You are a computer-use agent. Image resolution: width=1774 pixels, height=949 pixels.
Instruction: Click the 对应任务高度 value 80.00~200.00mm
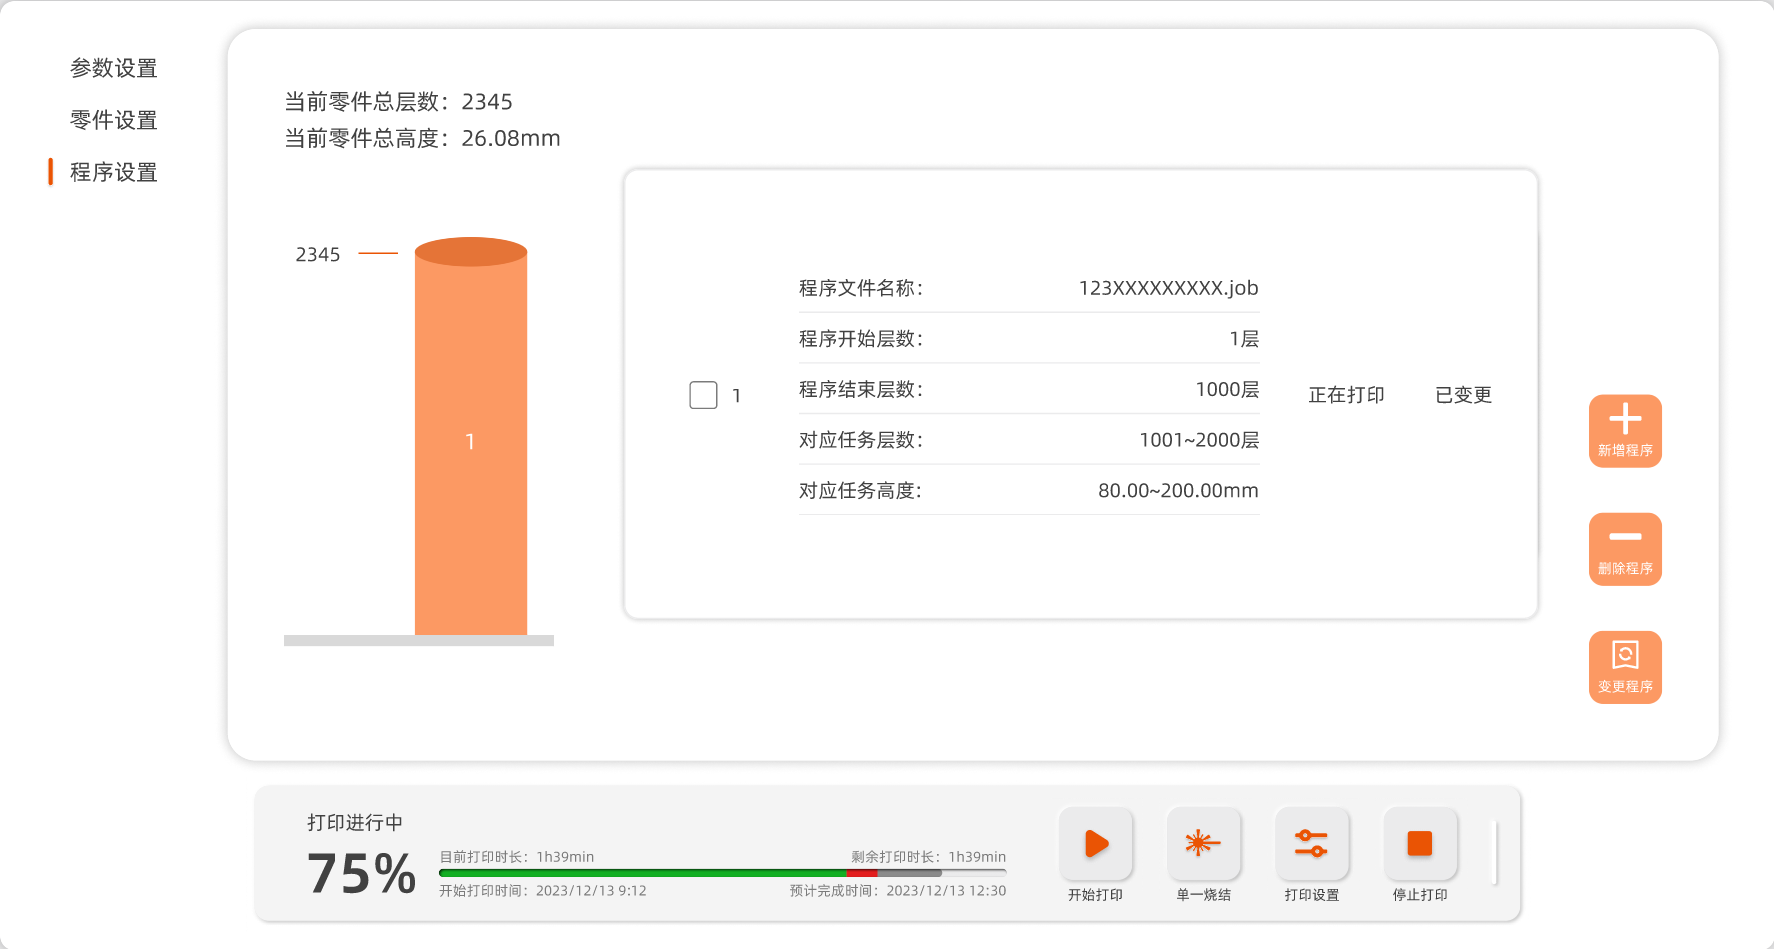pos(1177,491)
